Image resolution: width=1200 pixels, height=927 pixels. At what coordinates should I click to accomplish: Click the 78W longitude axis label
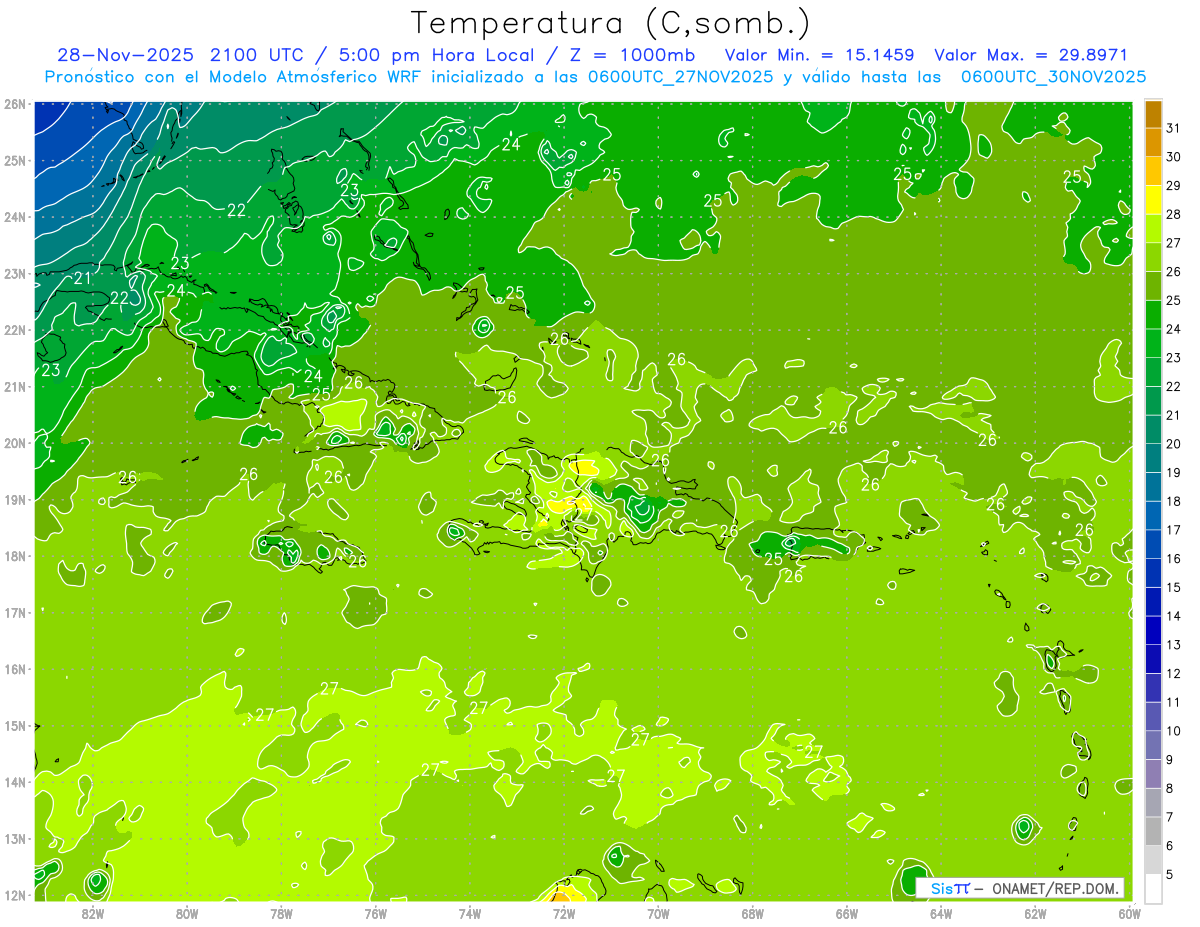coord(281,914)
